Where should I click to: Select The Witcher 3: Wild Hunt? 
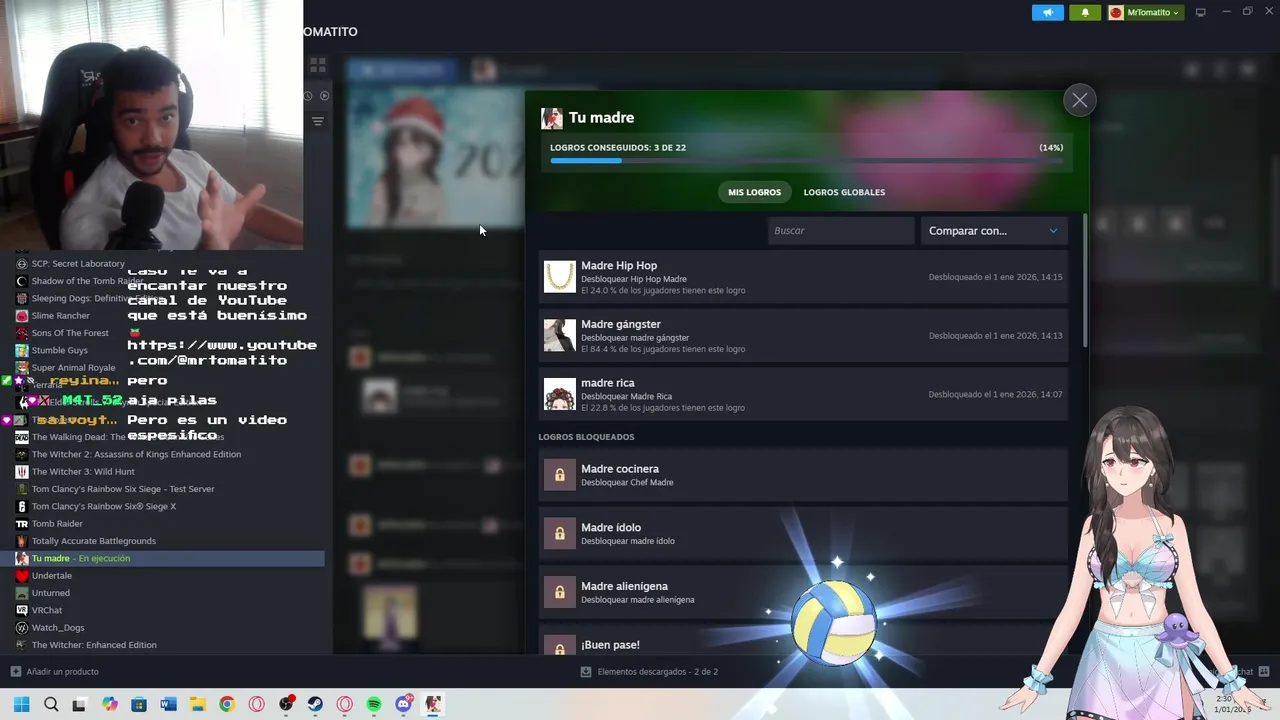point(83,472)
